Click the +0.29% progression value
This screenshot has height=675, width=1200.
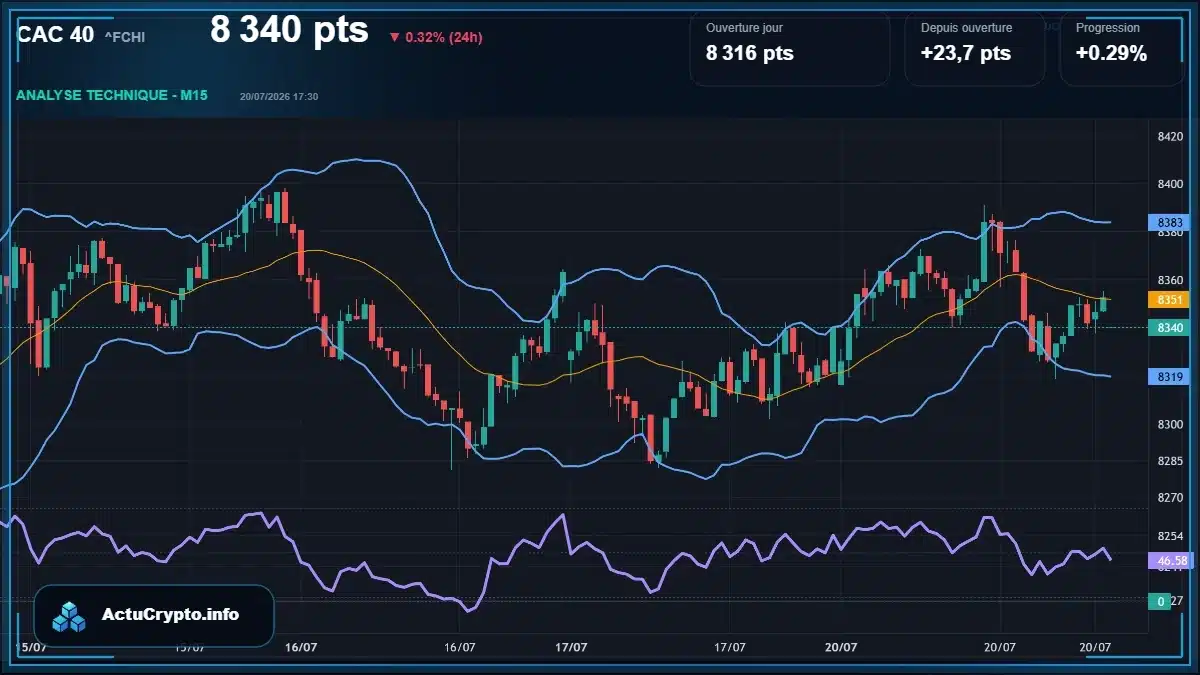[x=1111, y=54]
